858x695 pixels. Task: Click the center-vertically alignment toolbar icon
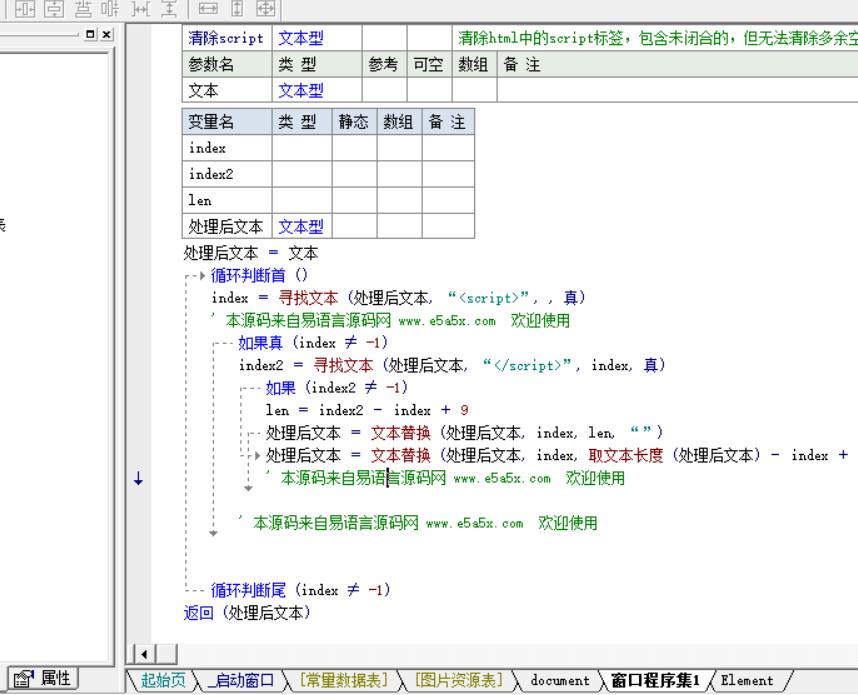[54, 9]
